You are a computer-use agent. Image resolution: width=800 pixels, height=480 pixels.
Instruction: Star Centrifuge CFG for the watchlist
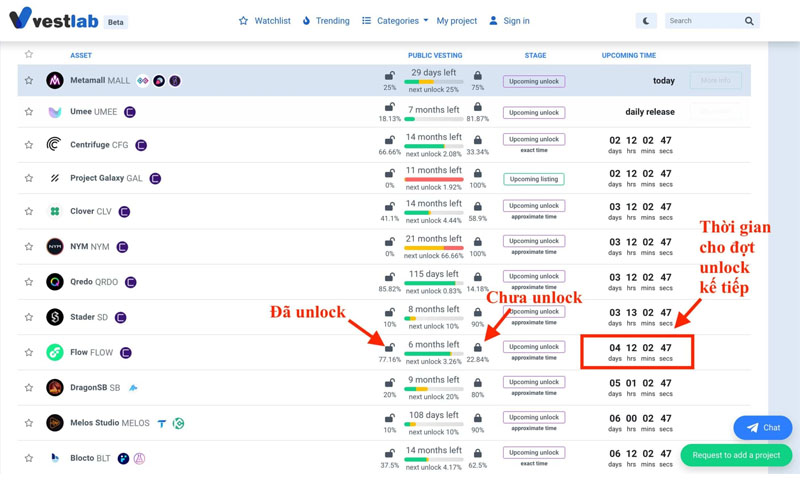[29, 145]
